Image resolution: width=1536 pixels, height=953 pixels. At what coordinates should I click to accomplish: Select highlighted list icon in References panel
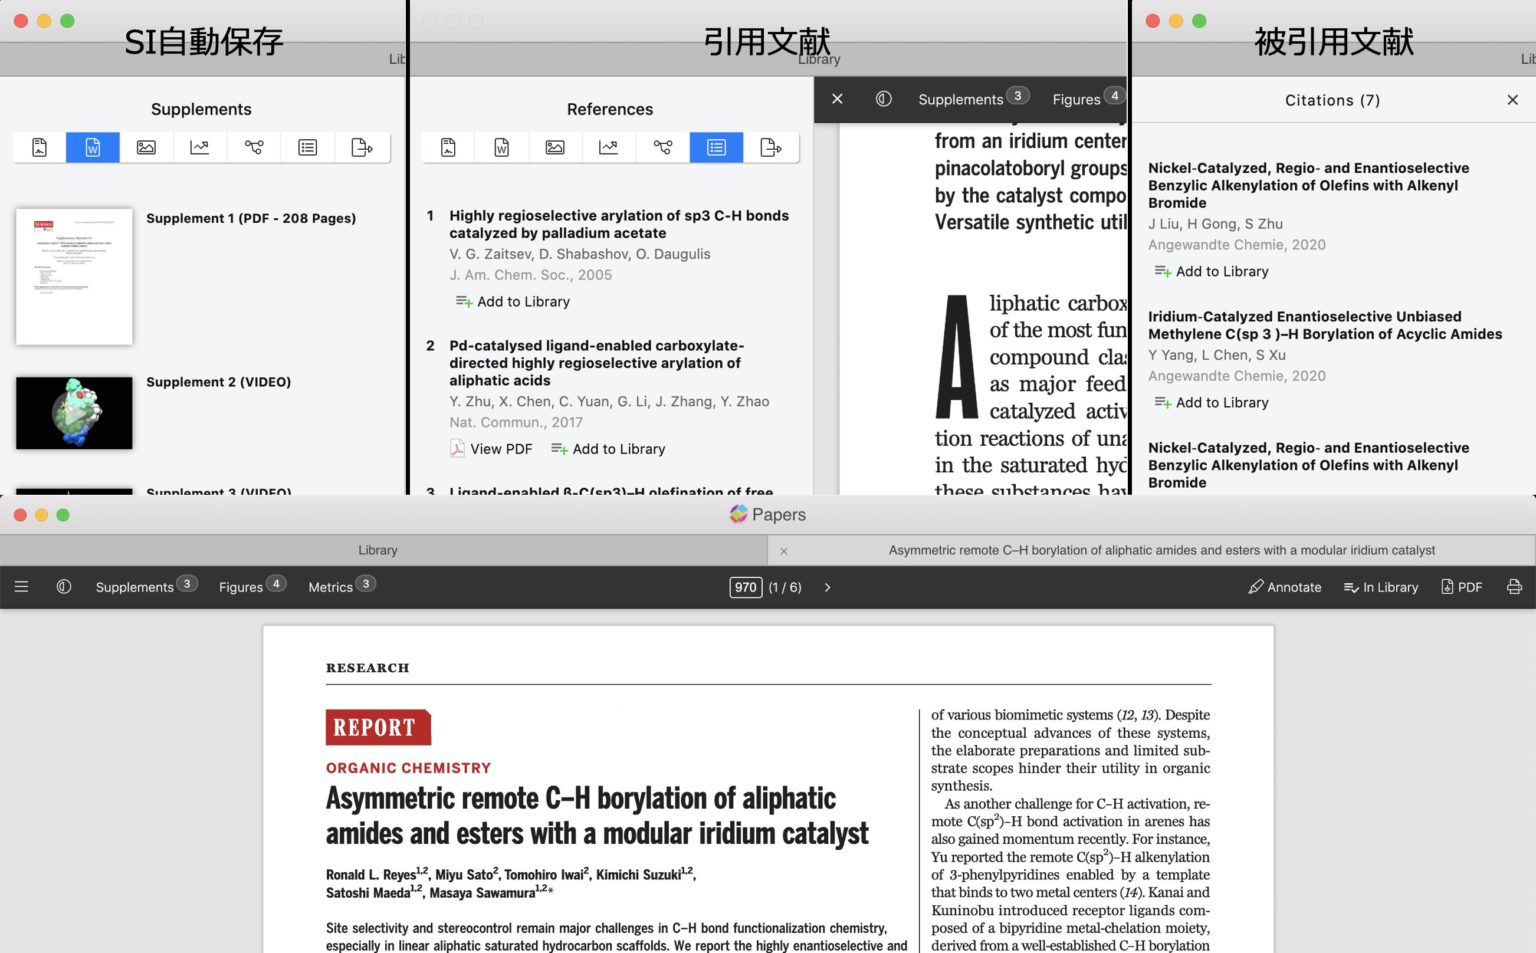pos(717,147)
